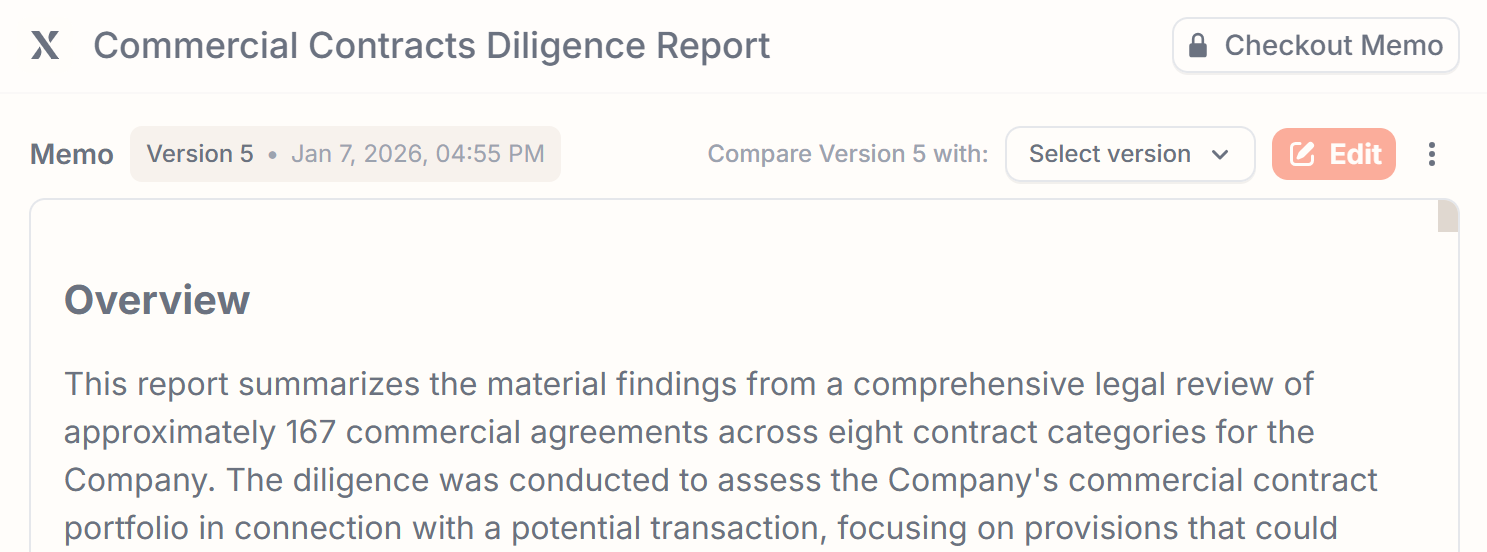Click the memo scrollbar thumb
Image resolution: width=1487 pixels, height=552 pixels.
coord(1447,216)
